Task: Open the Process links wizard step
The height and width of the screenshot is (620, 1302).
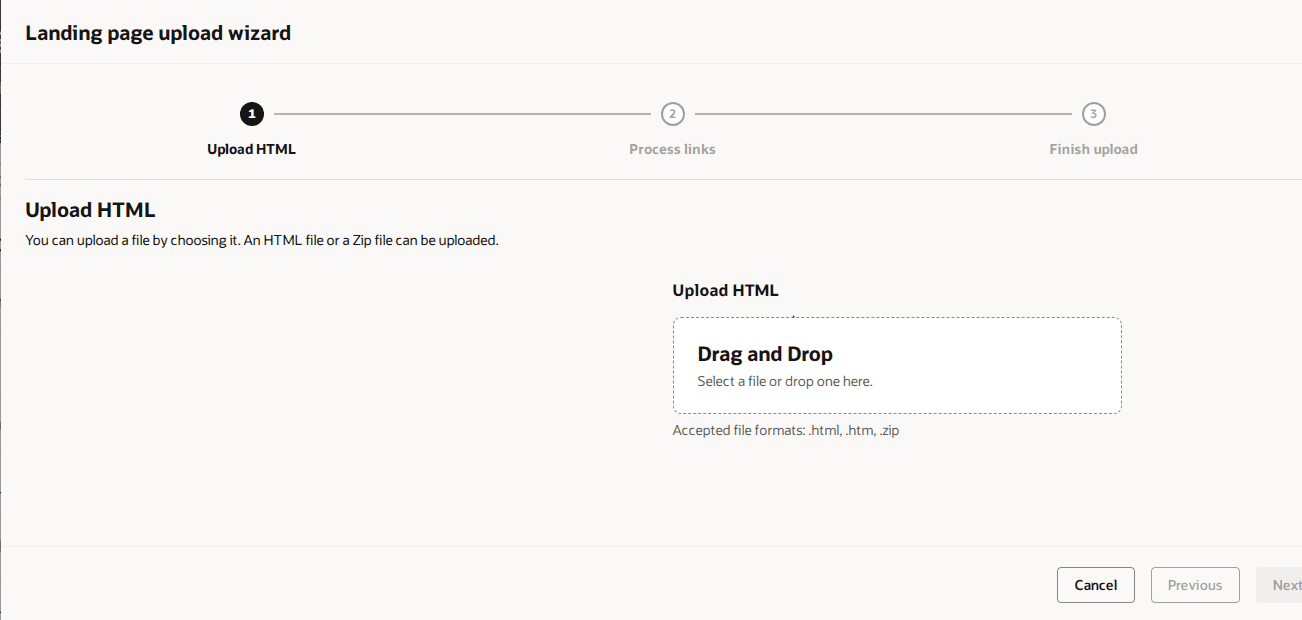Action: point(672,148)
